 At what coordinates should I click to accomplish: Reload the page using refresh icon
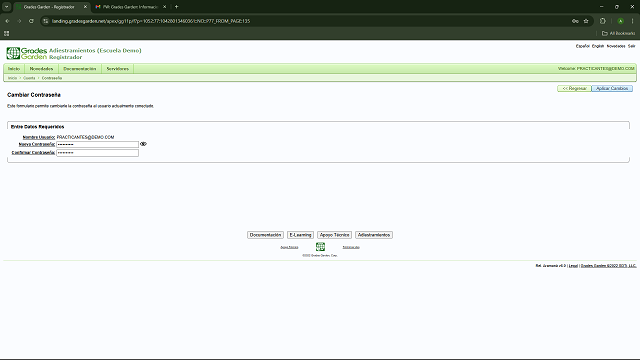click(x=31, y=21)
